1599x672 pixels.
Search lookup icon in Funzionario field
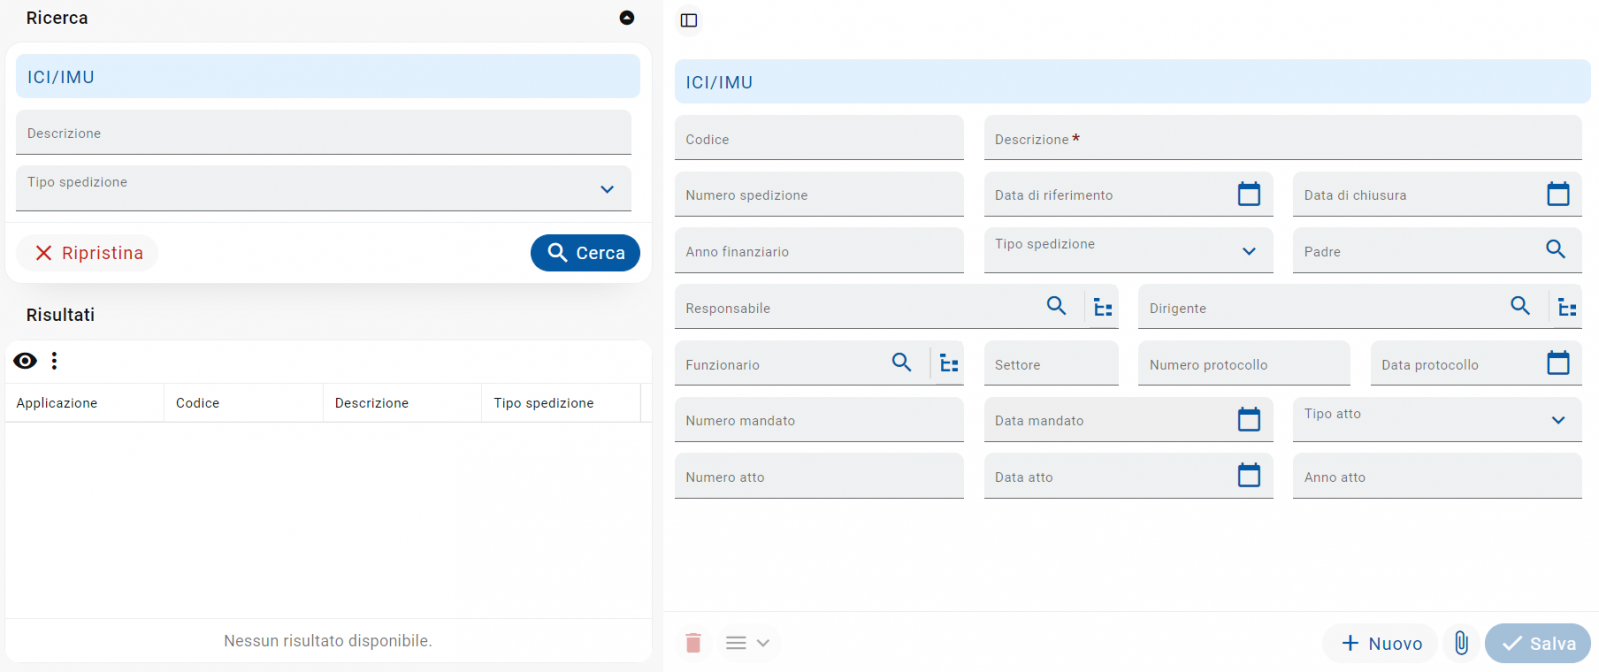pyautogui.click(x=901, y=362)
